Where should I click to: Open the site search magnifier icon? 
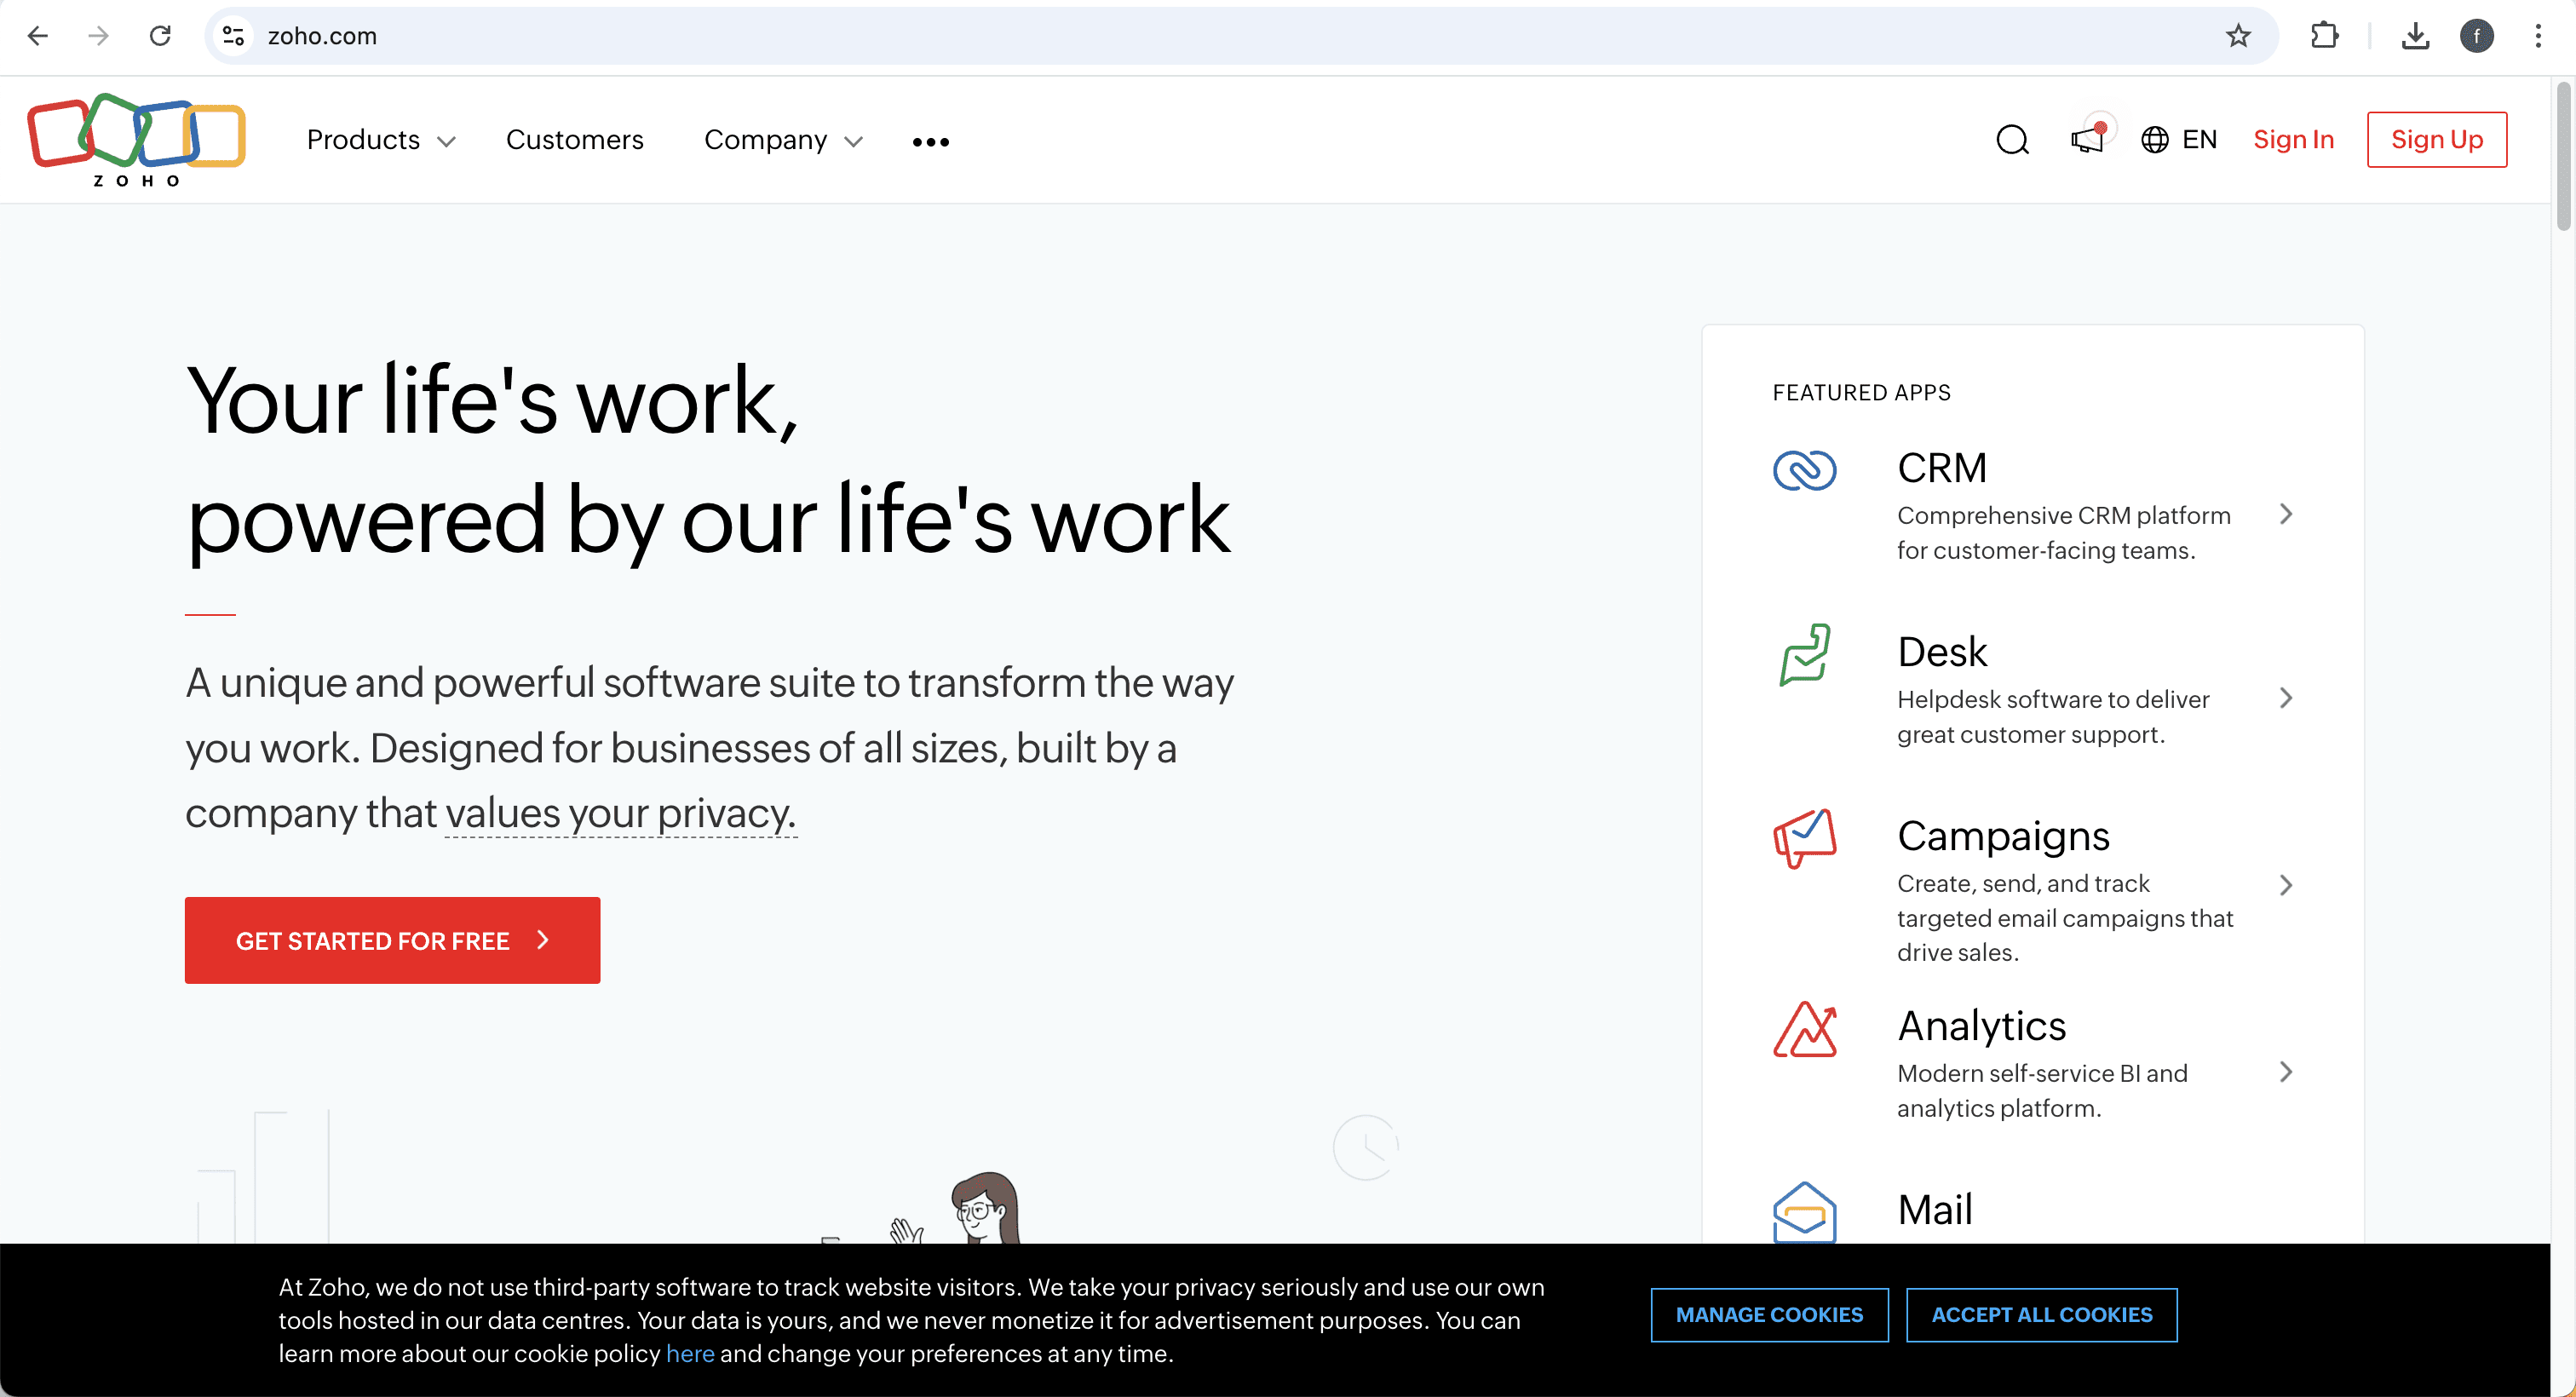[x=2013, y=140]
